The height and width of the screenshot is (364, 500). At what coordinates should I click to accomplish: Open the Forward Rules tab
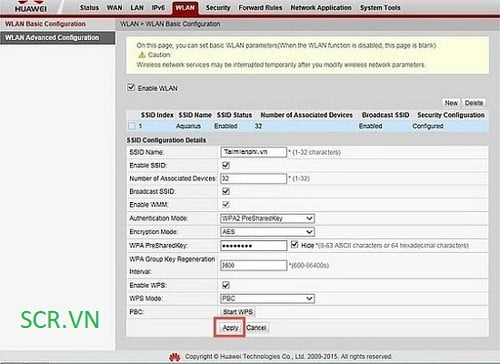pos(260,7)
